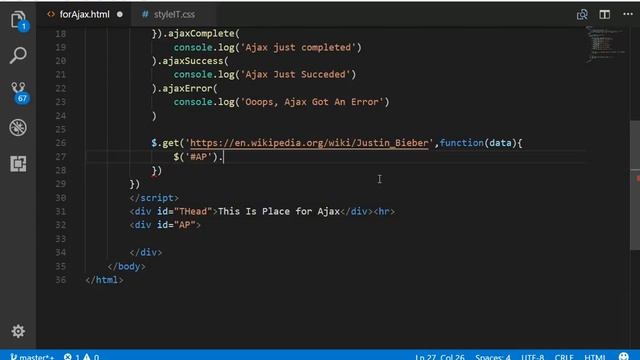Select the UTF-8 encoding option

click(x=532, y=357)
